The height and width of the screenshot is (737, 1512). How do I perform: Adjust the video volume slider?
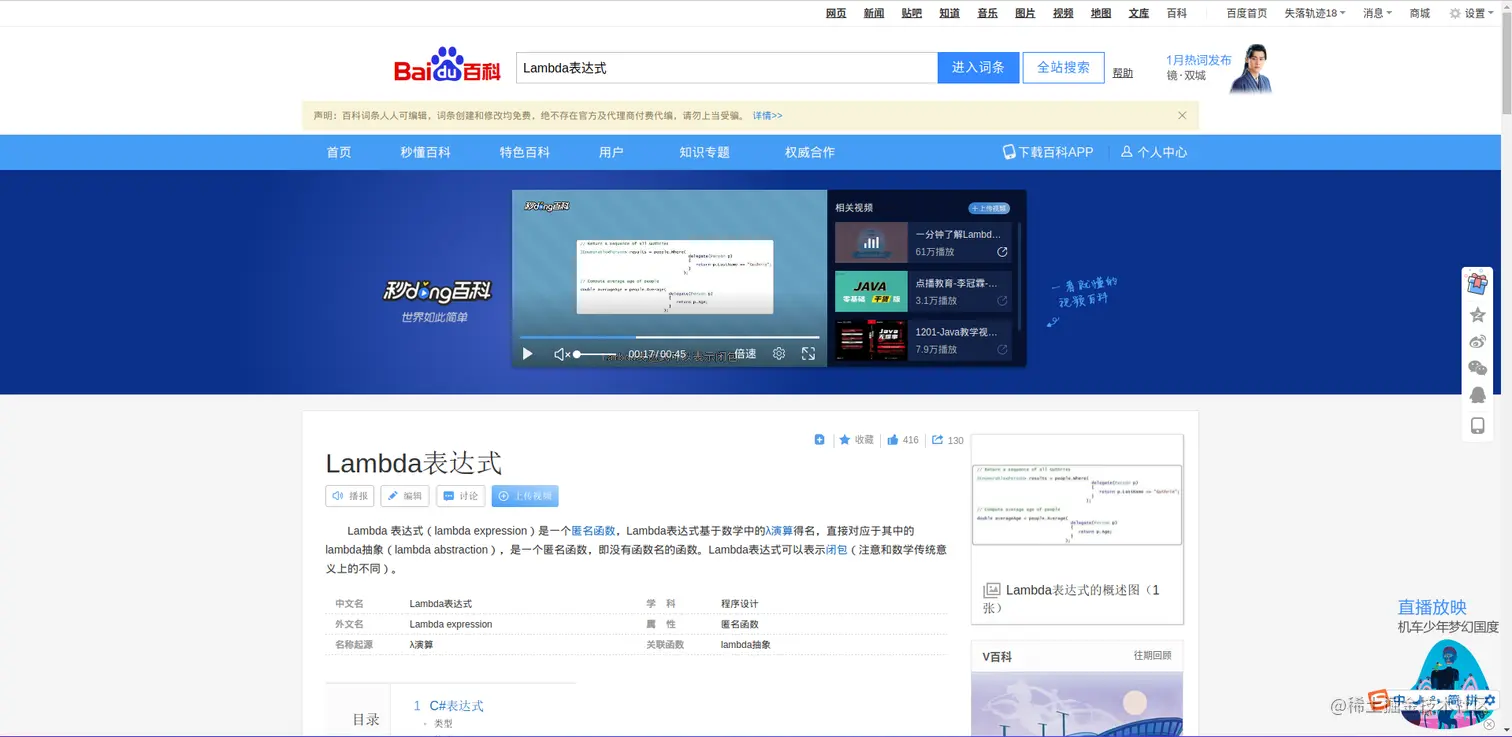595,354
